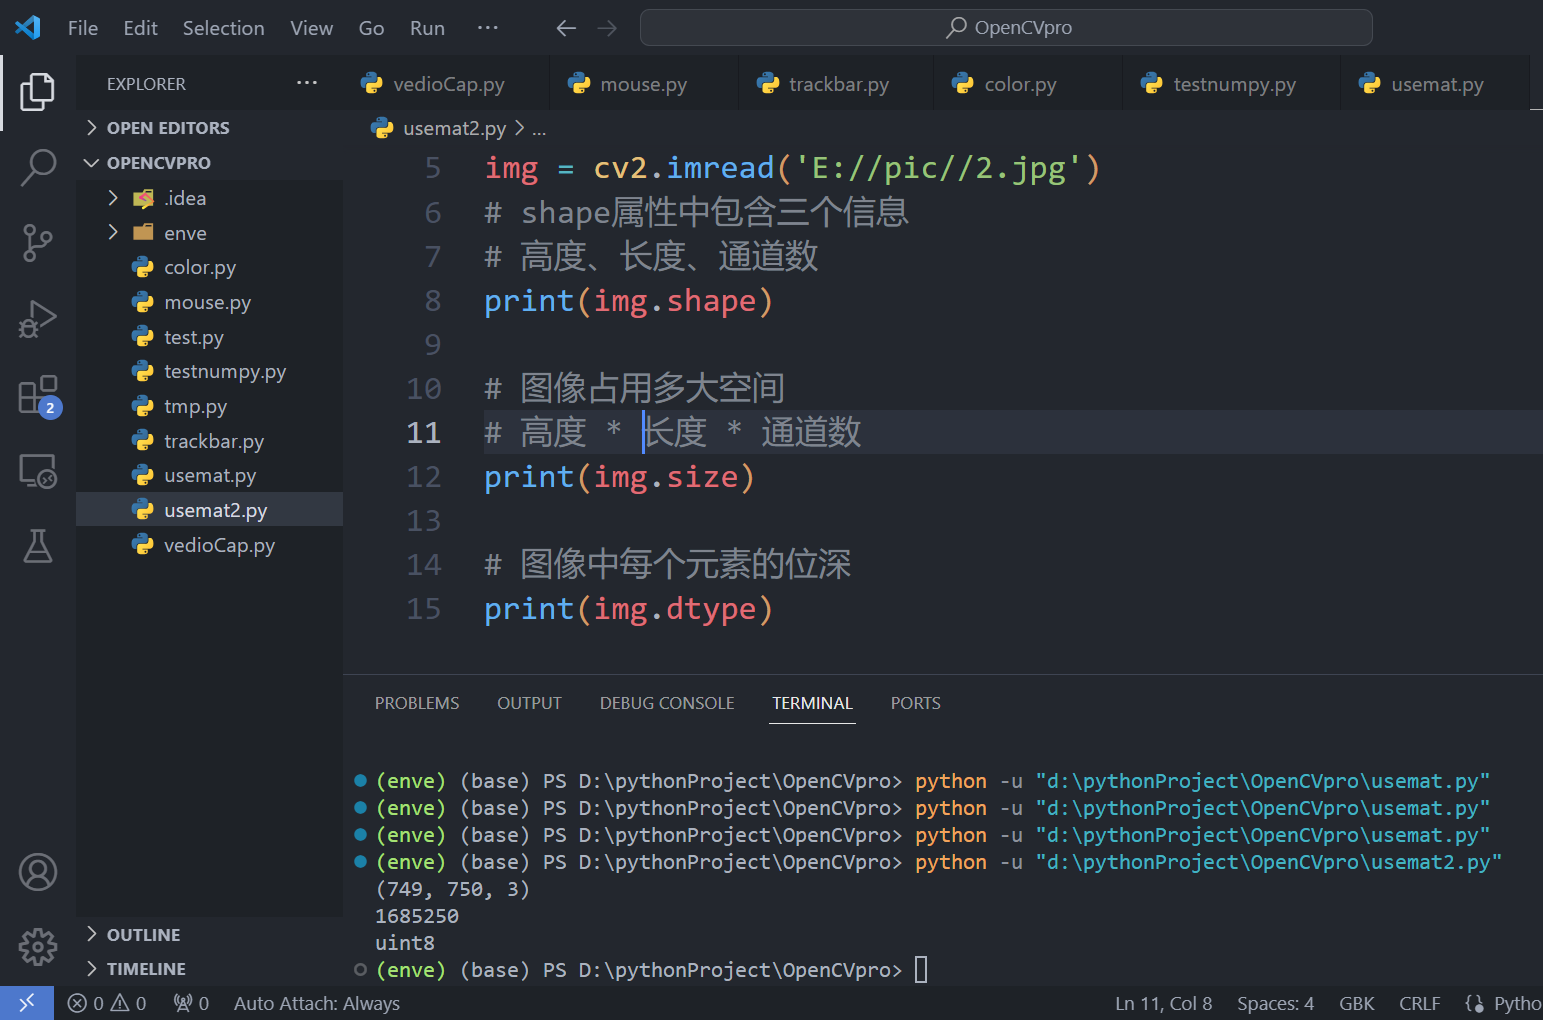1543x1020 pixels.
Task: Open Accounts menu in activity bar
Action: 38,872
